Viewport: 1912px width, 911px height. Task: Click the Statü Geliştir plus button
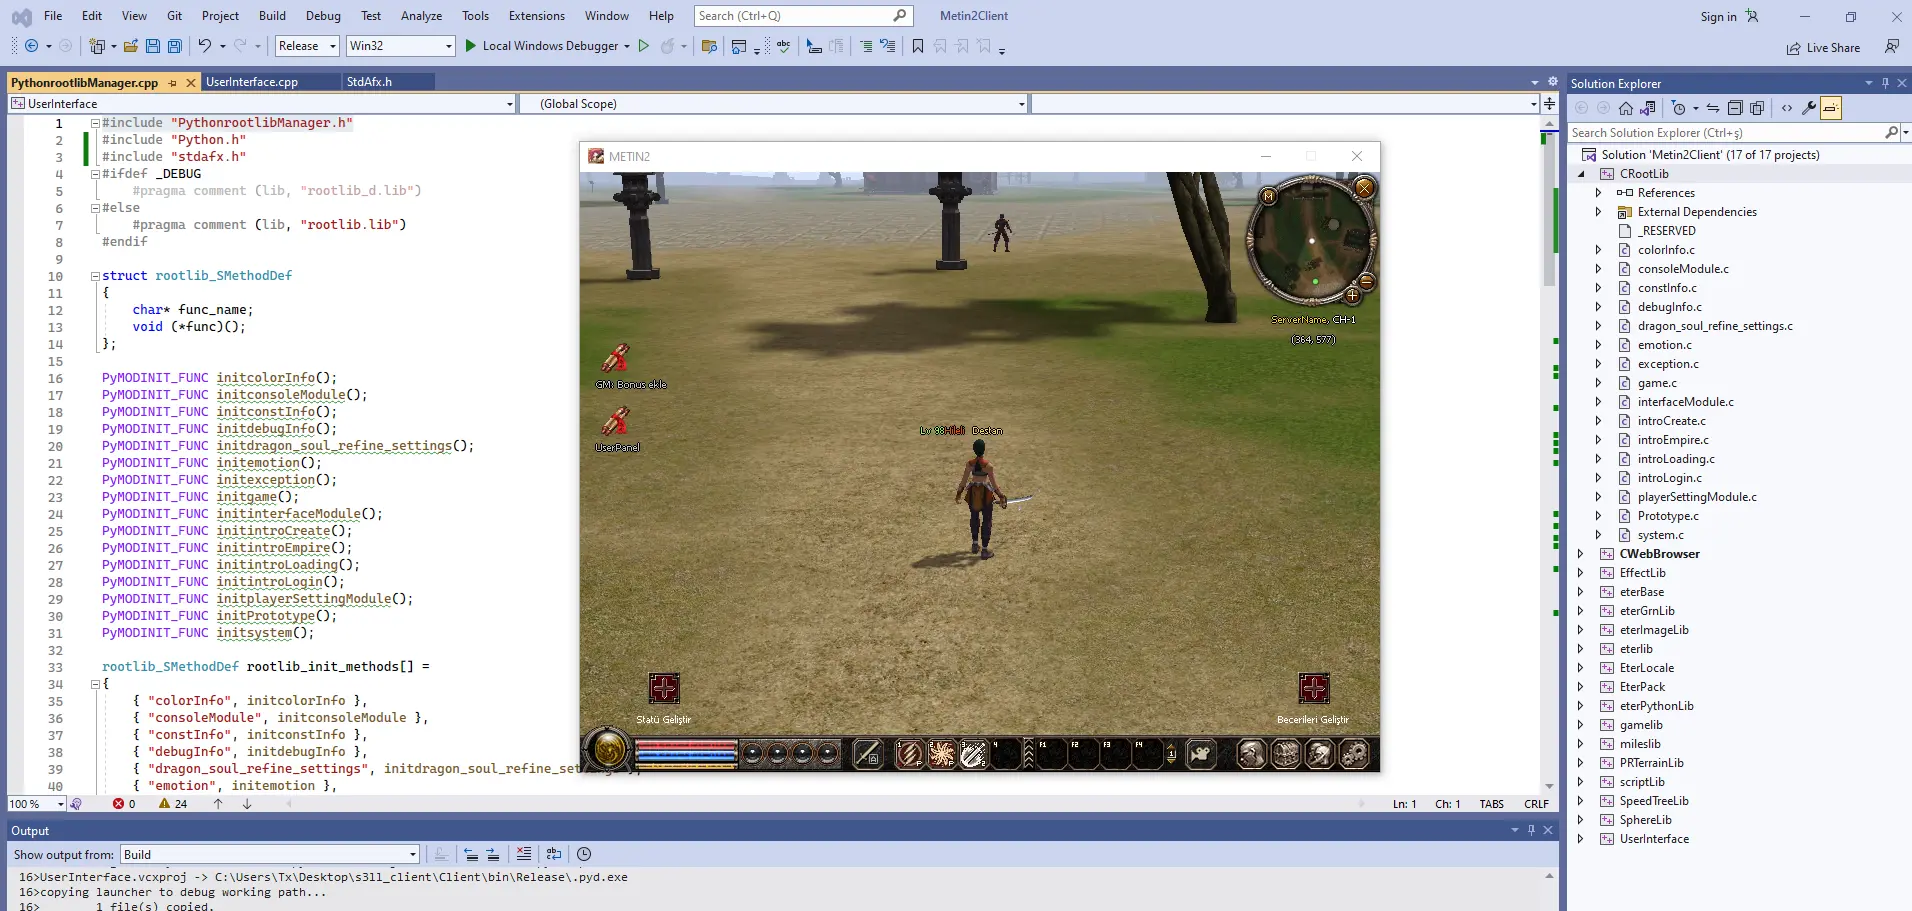[664, 688]
